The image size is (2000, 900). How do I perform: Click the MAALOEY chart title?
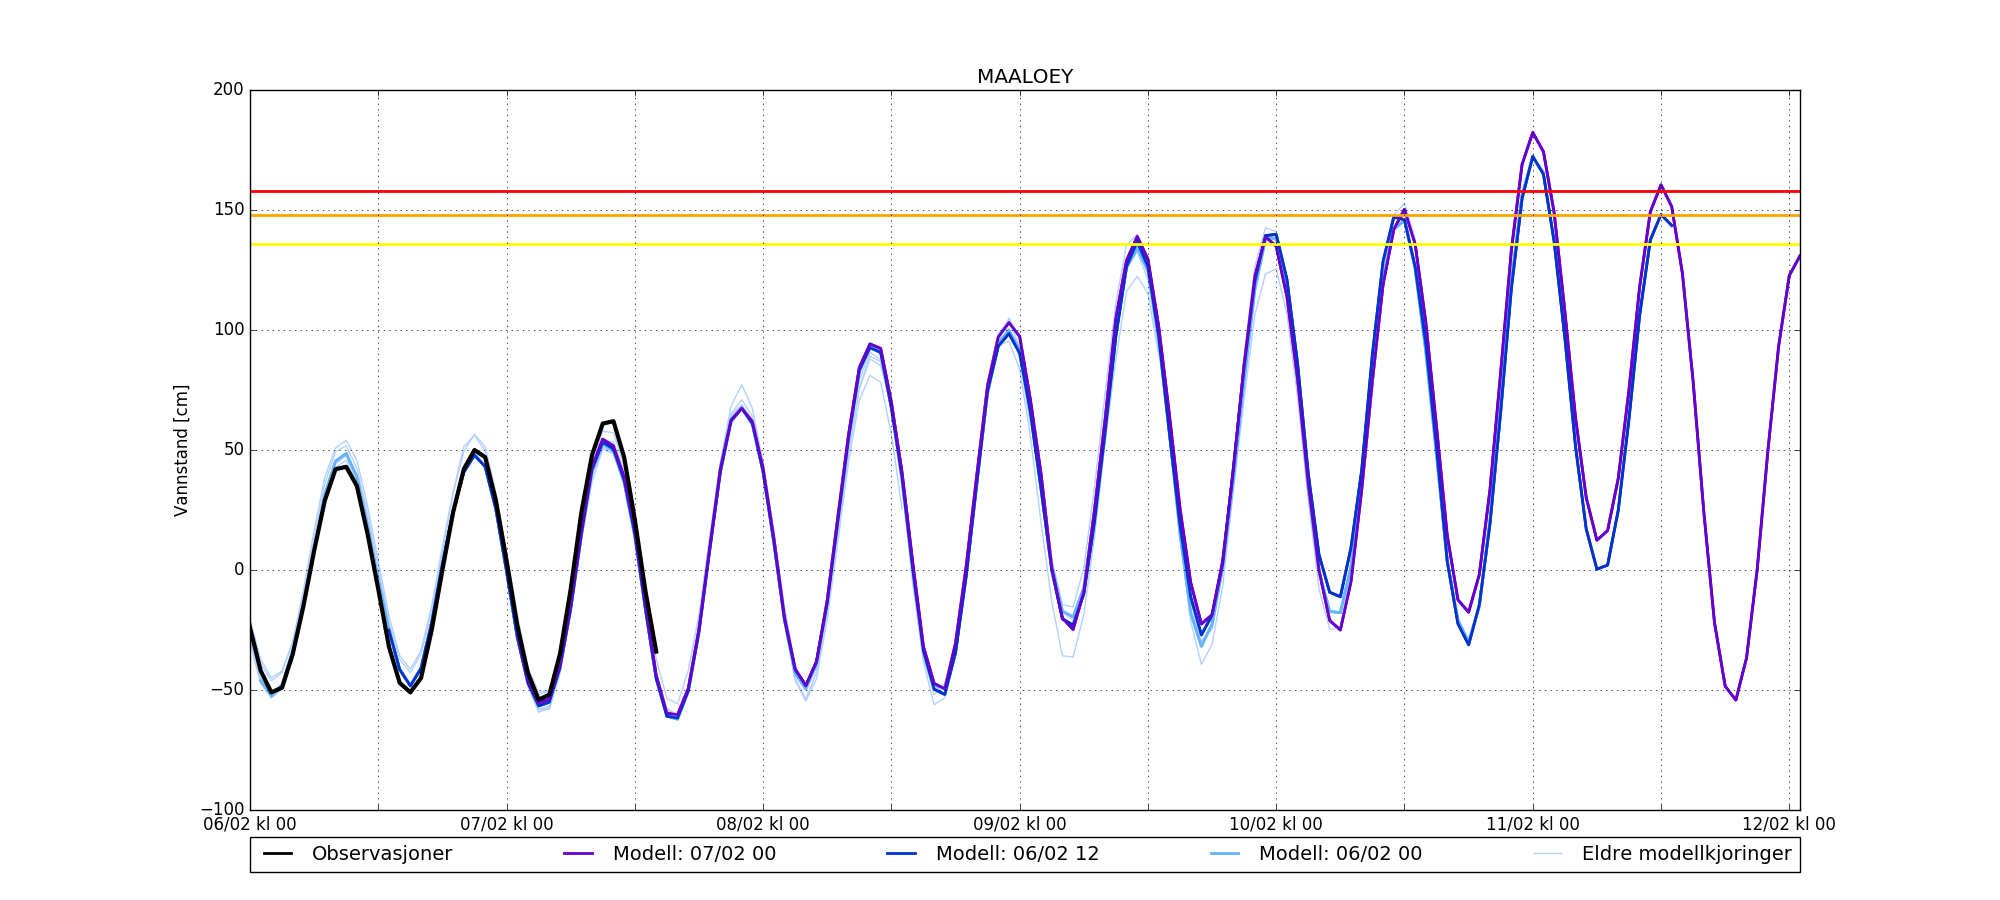click(1025, 77)
